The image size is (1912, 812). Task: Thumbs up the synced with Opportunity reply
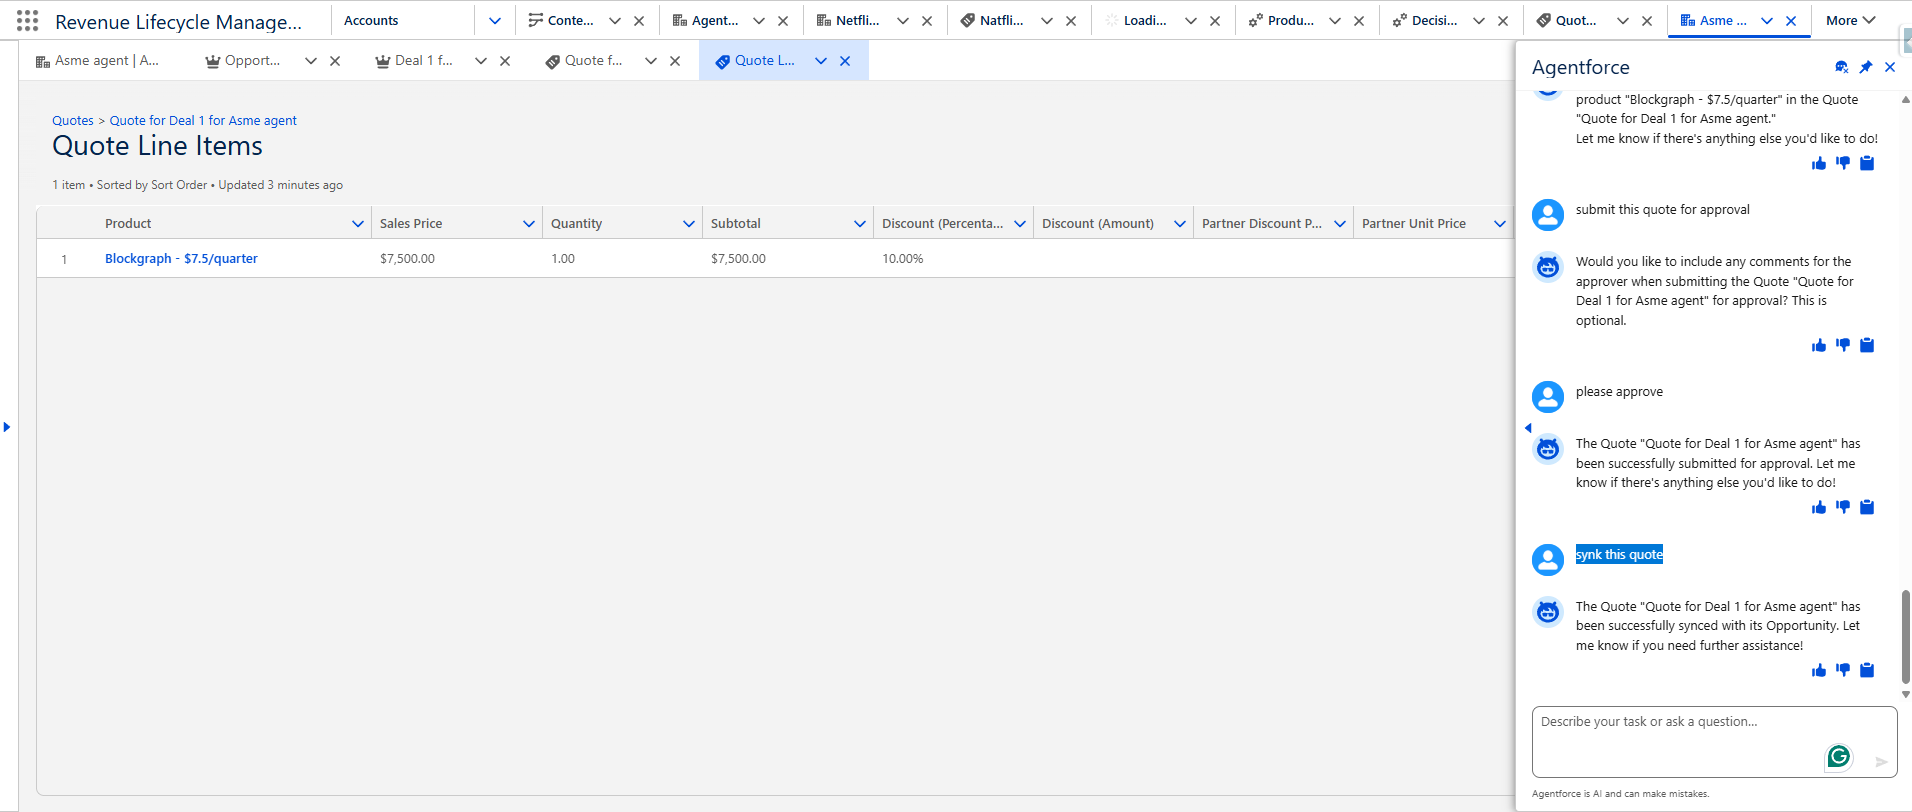tap(1819, 670)
